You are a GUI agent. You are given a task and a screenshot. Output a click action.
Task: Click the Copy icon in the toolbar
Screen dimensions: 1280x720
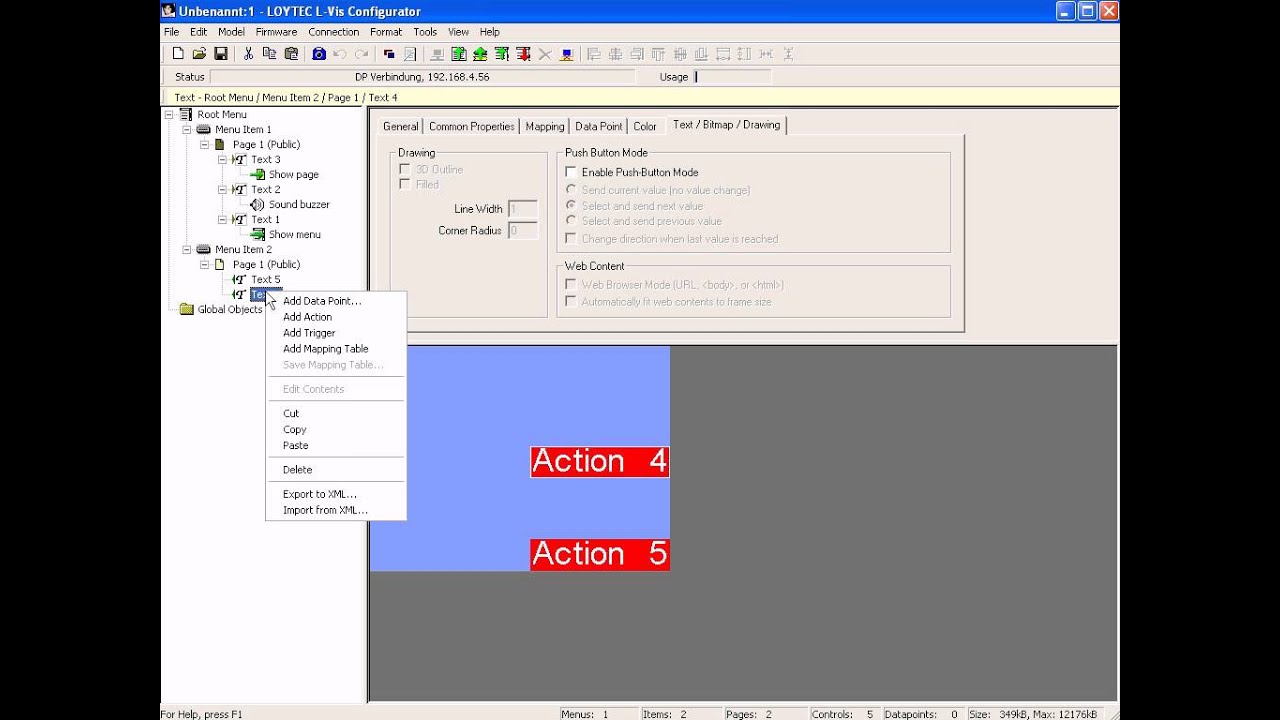click(x=270, y=54)
